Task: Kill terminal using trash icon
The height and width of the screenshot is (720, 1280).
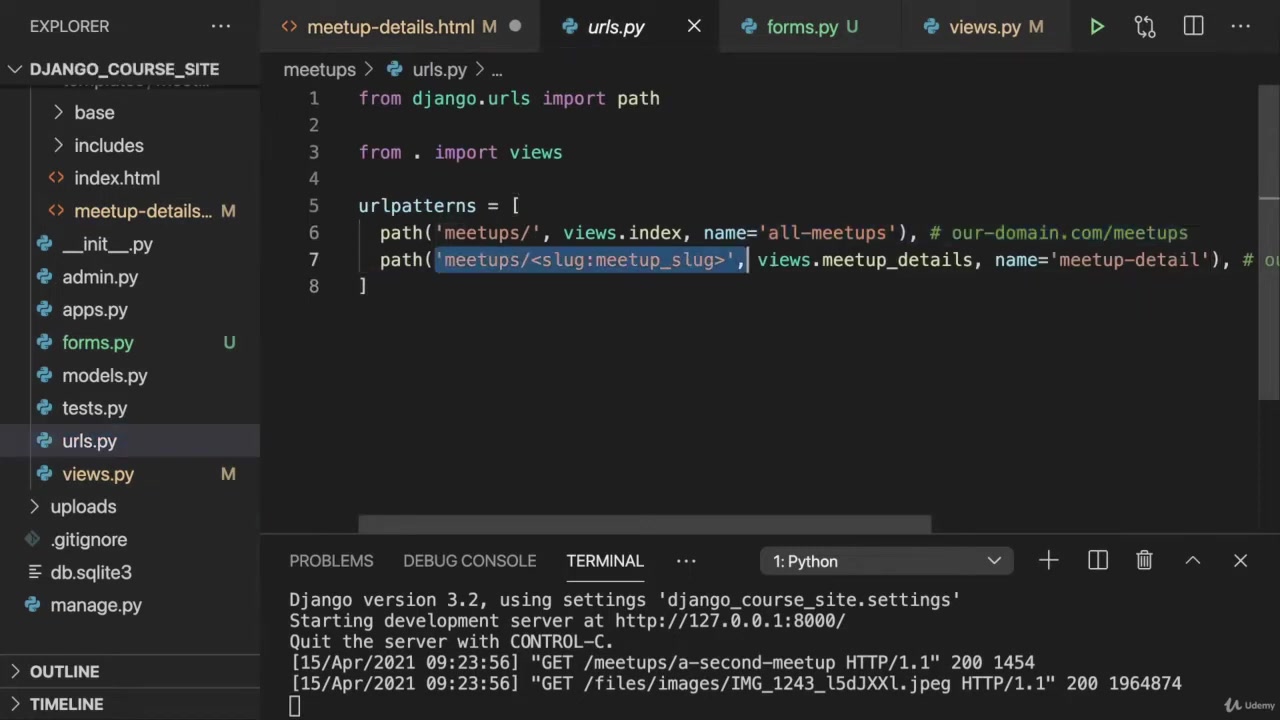Action: point(1144,561)
